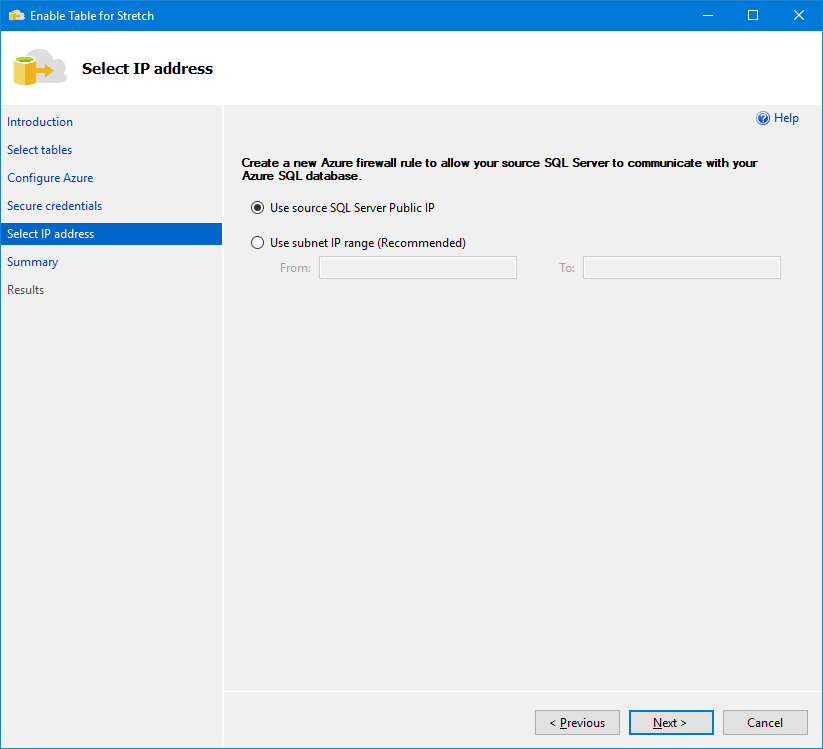Go to the Introduction page

(40, 122)
